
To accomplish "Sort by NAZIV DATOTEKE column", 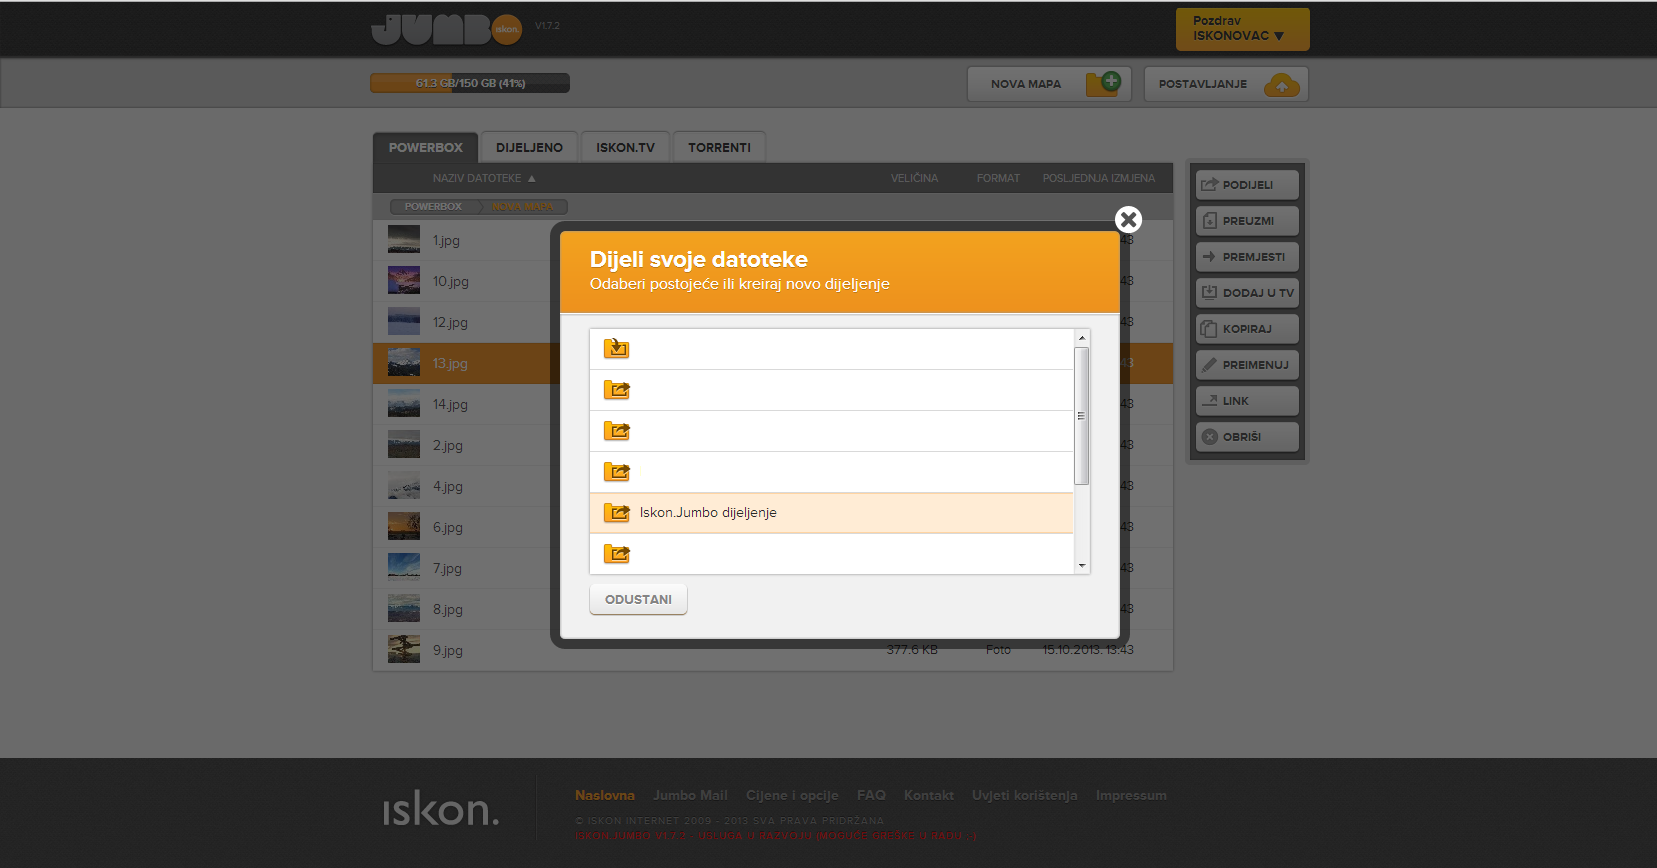I will tap(484, 178).
